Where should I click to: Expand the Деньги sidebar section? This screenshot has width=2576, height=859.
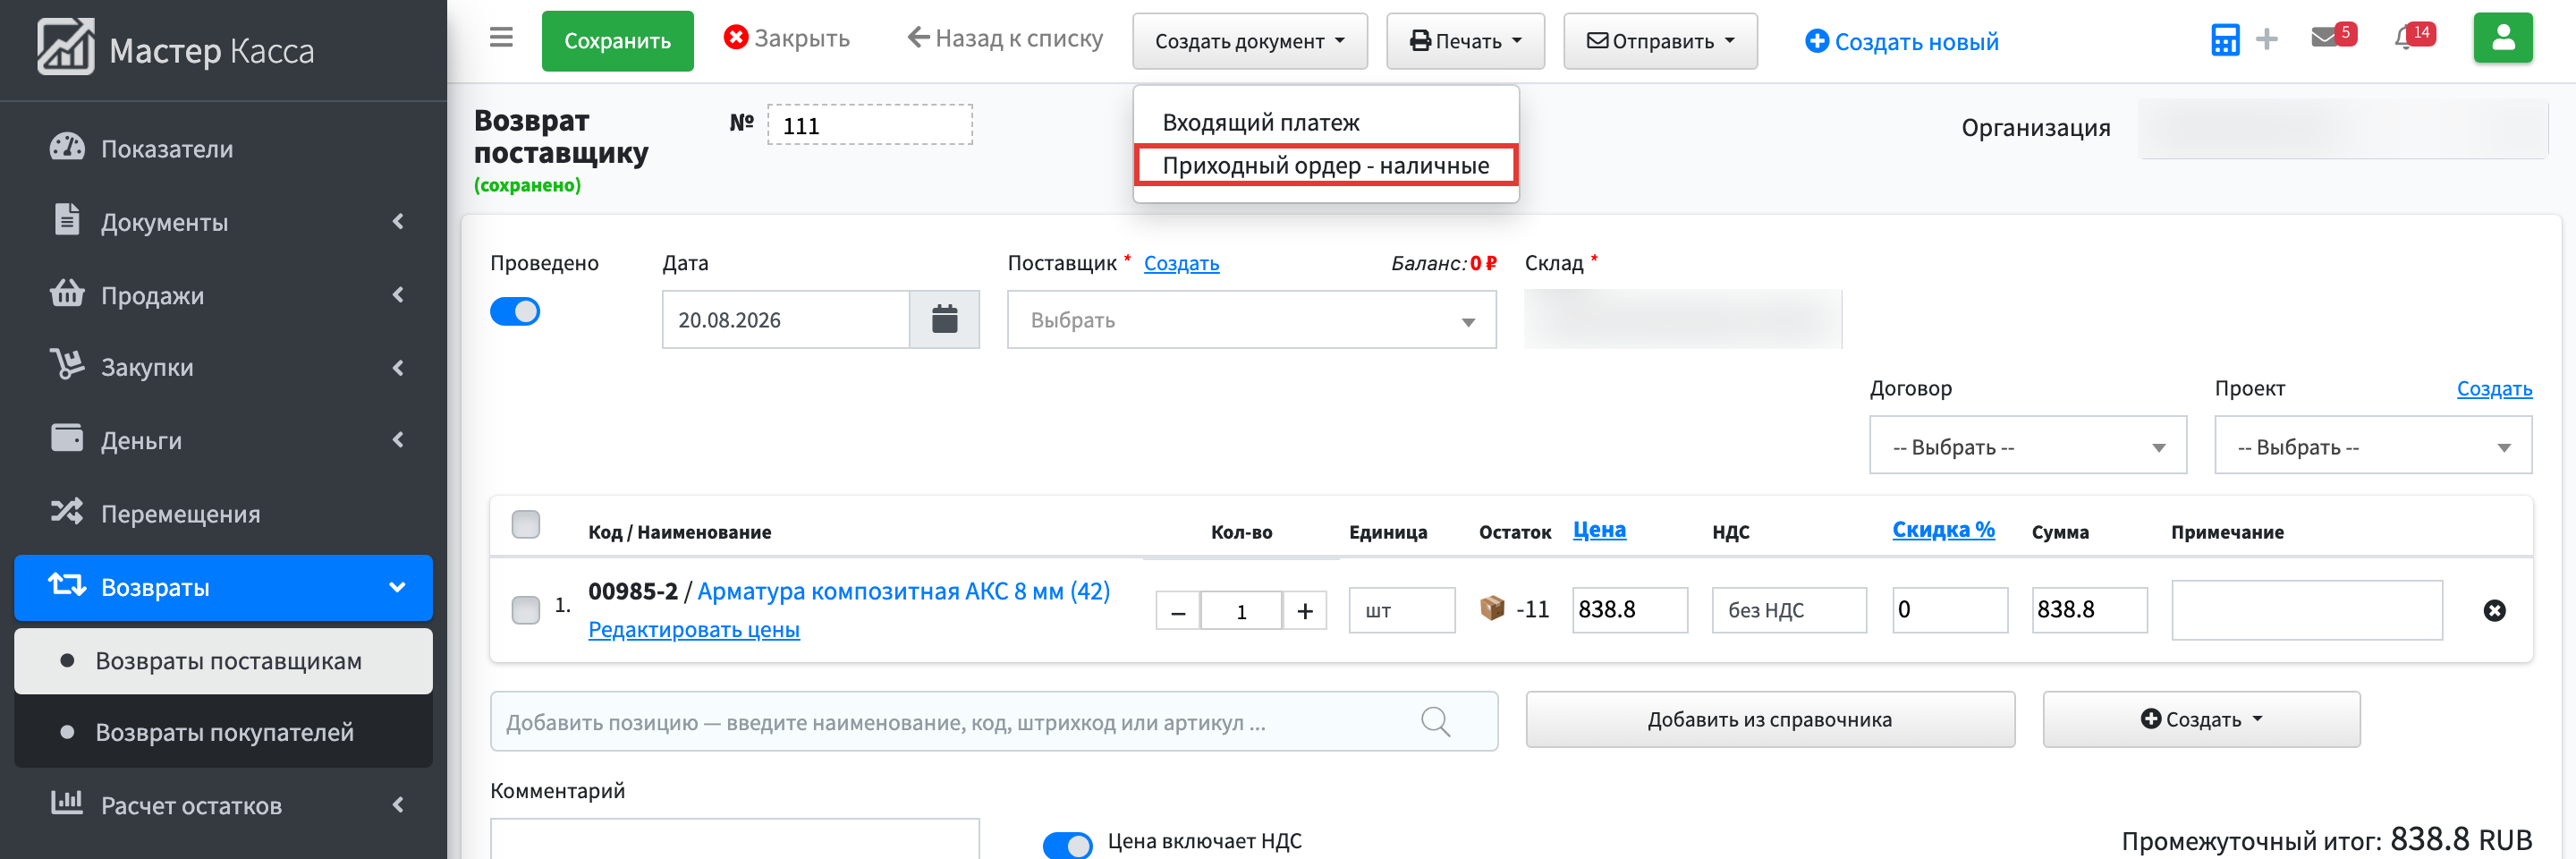pyautogui.click(x=398, y=440)
